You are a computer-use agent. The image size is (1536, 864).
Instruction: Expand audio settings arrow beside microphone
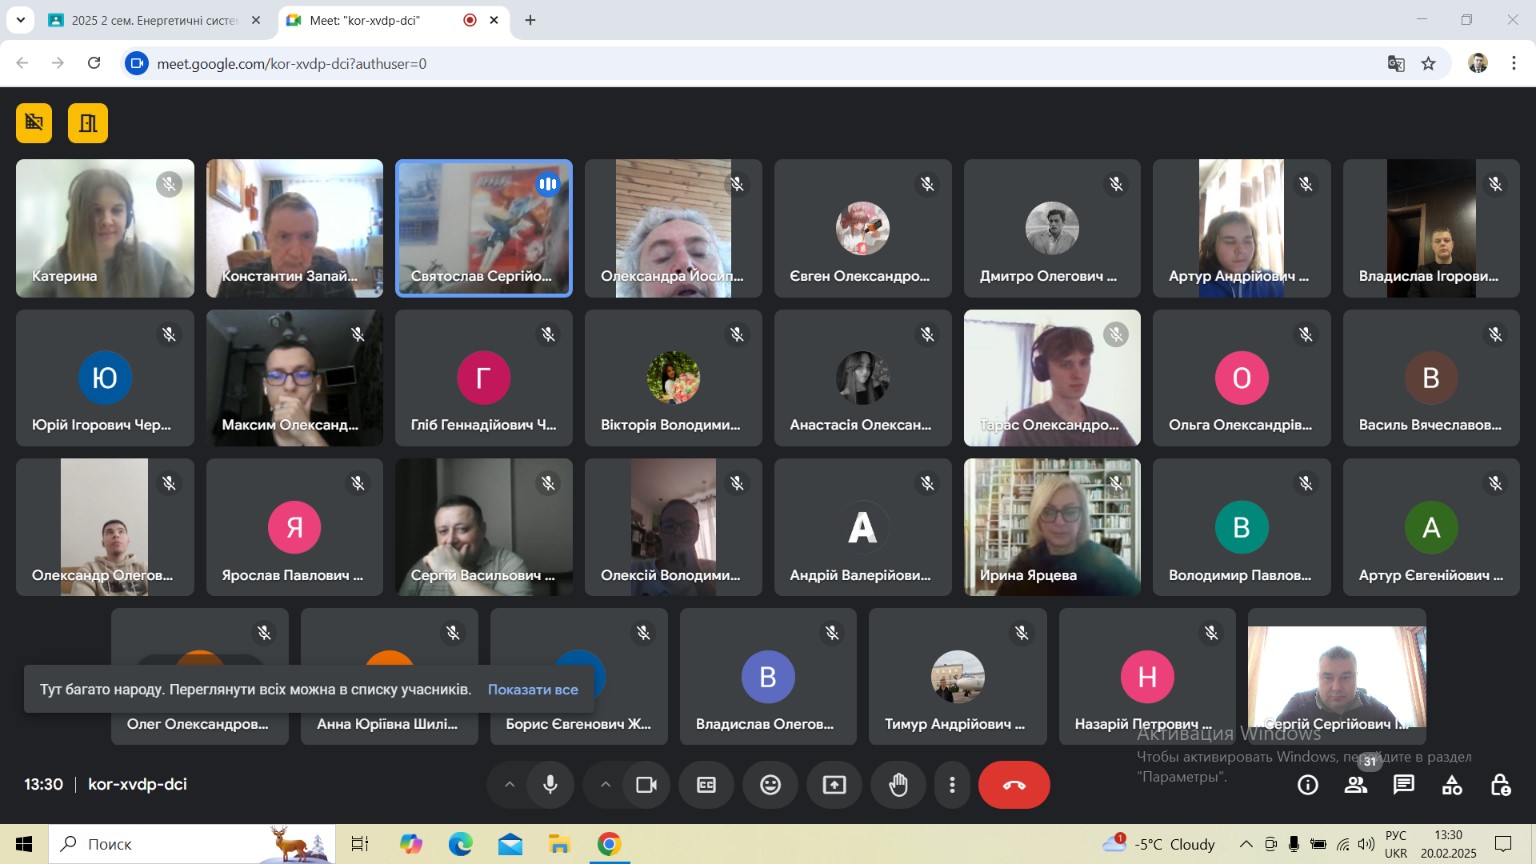tap(509, 785)
